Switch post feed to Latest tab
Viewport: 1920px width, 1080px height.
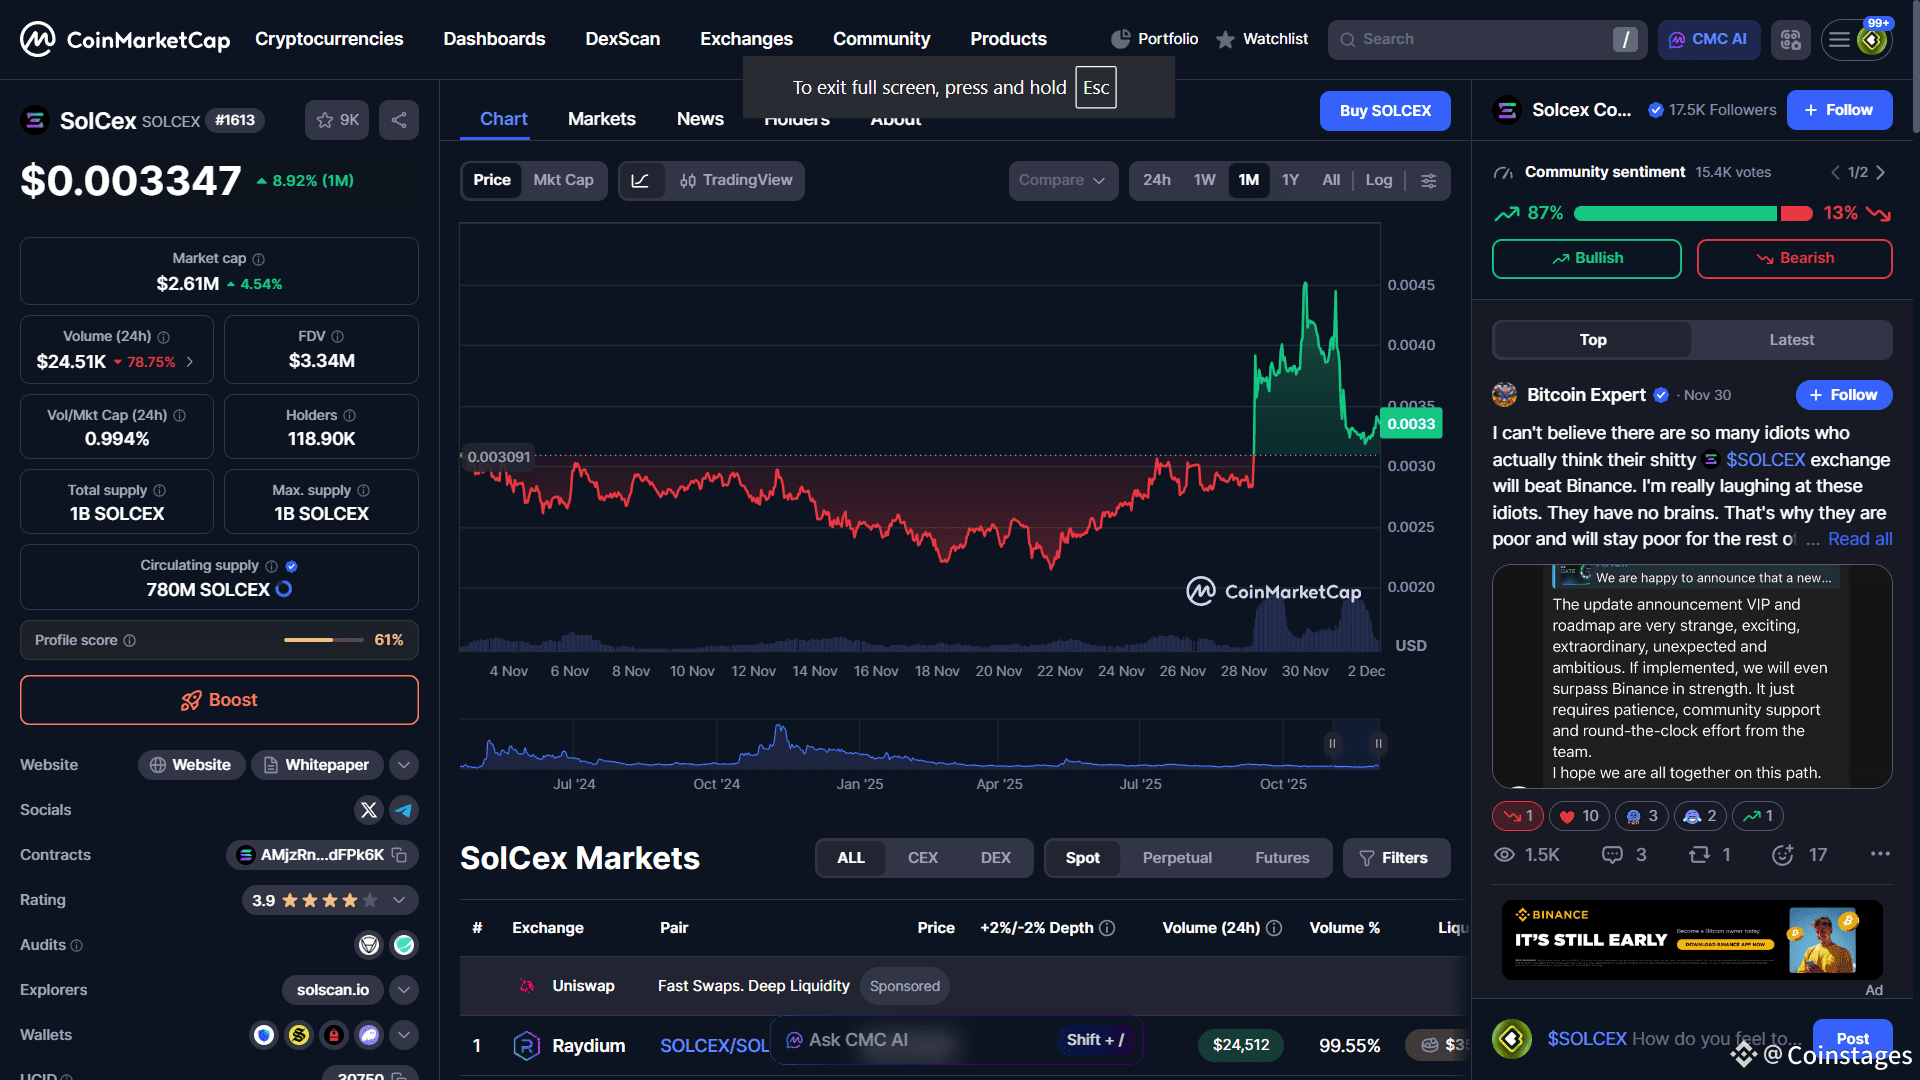[x=1791, y=340]
